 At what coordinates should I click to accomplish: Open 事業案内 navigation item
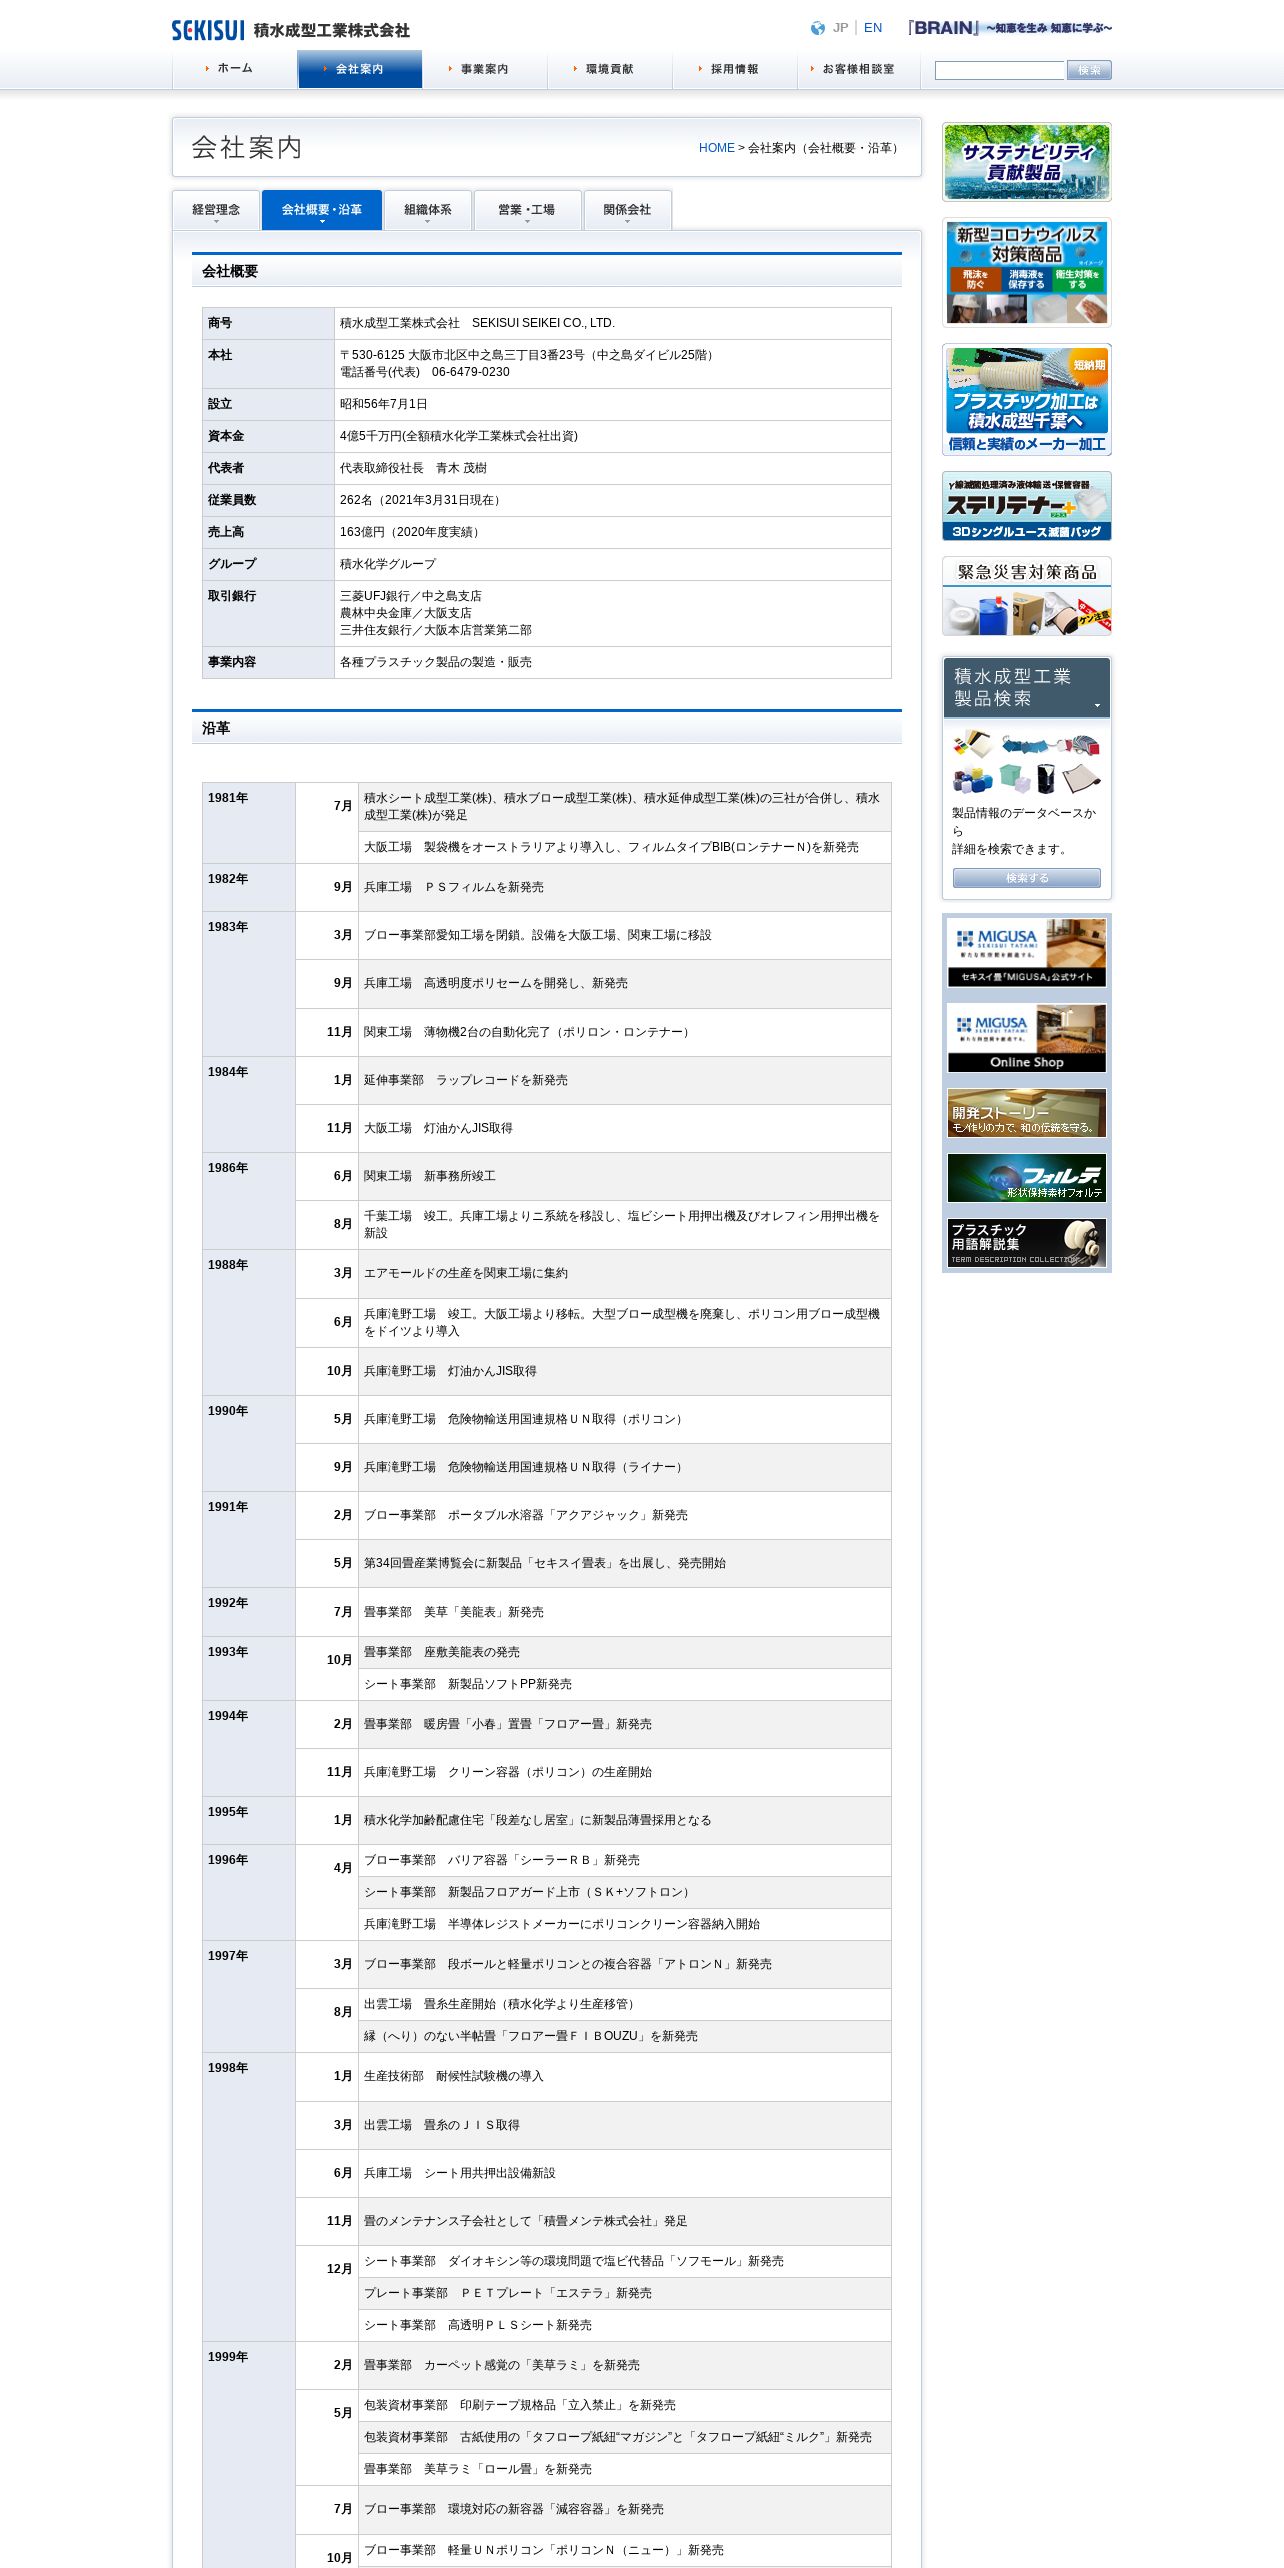(485, 69)
